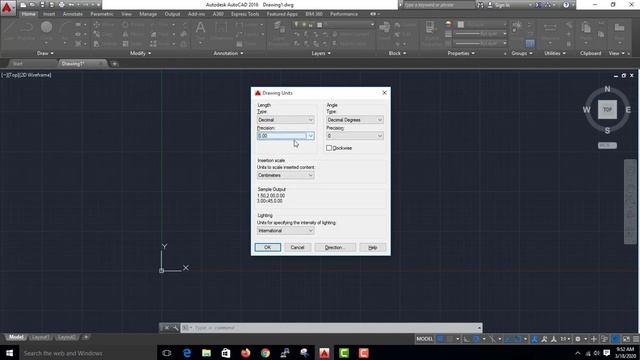
Task: Click the Autodesk Exchange Apps icon
Action: [538, 5]
